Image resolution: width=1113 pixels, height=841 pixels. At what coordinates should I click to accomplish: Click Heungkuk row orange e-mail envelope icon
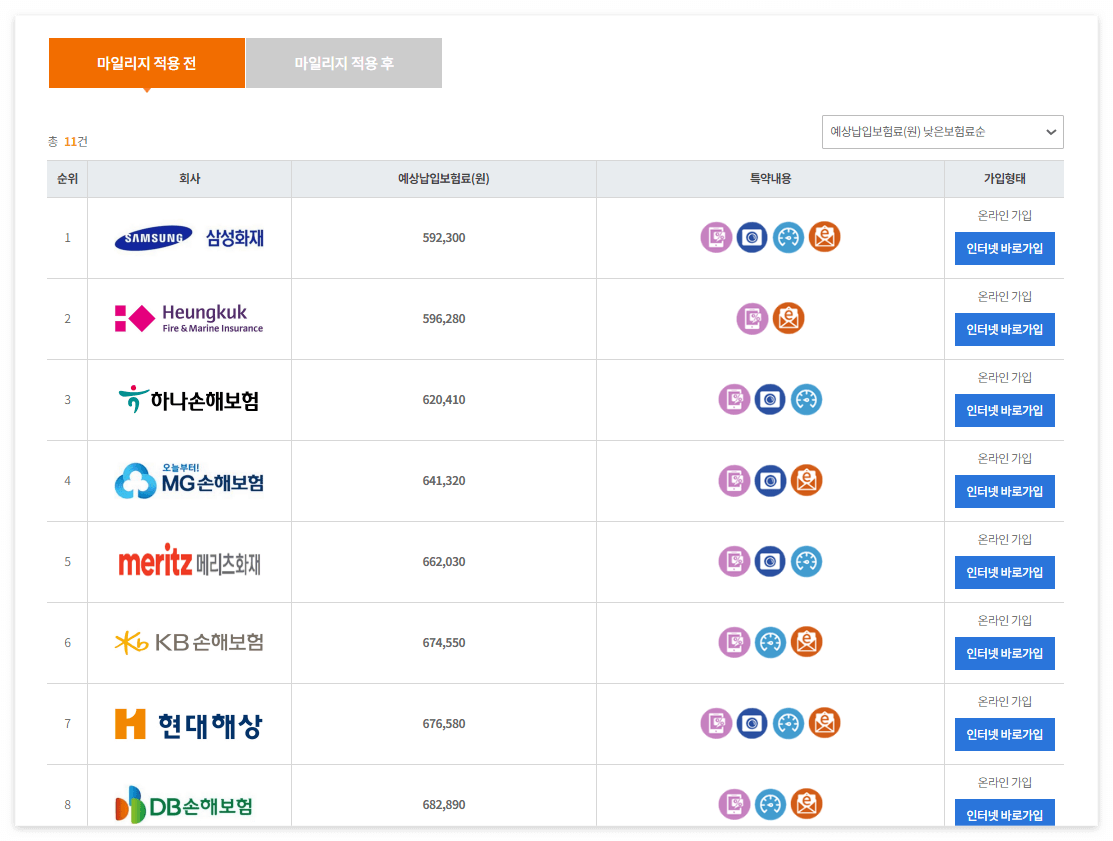coord(789,318)
